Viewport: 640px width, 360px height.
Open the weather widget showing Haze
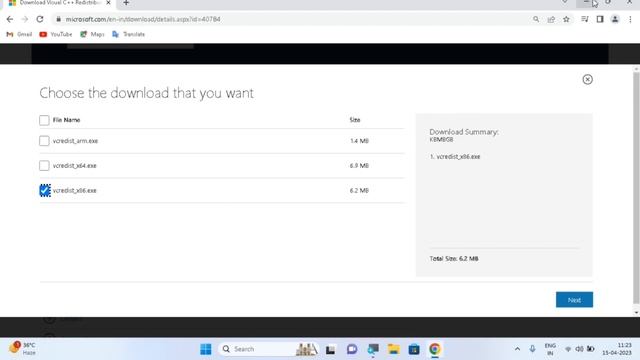[x=22, y=349]
